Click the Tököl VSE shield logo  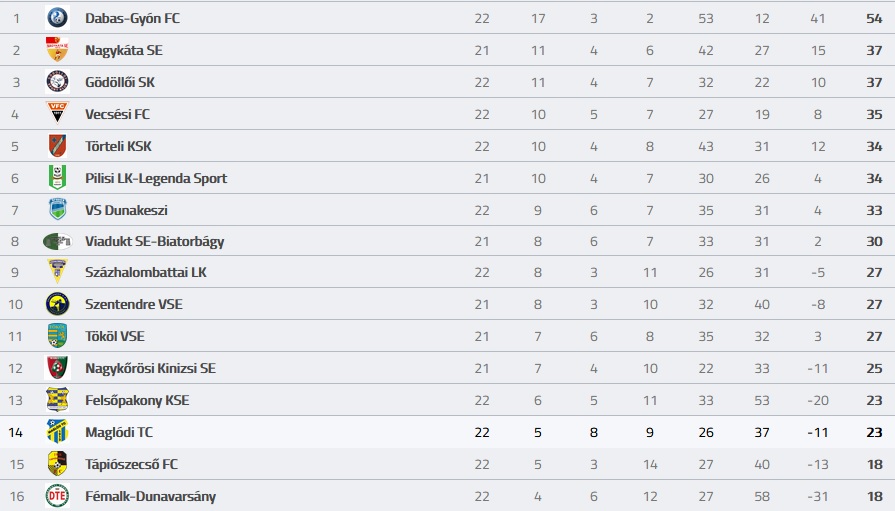[57, 336]
